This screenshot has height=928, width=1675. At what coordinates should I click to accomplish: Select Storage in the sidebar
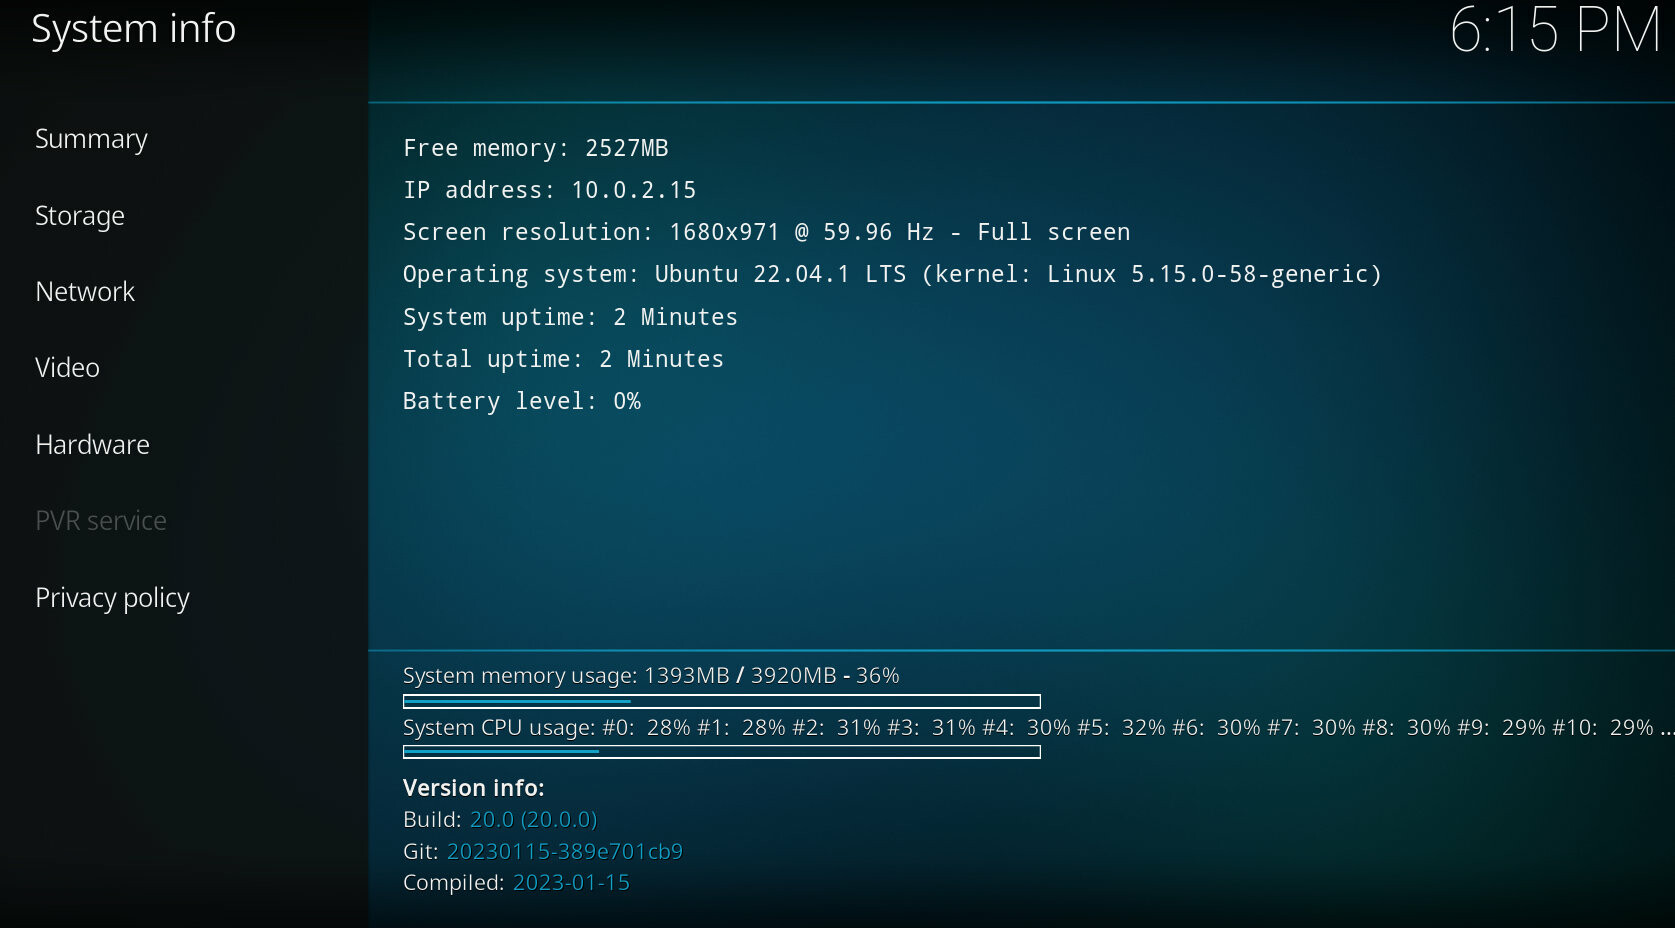[x=80, y=216]
